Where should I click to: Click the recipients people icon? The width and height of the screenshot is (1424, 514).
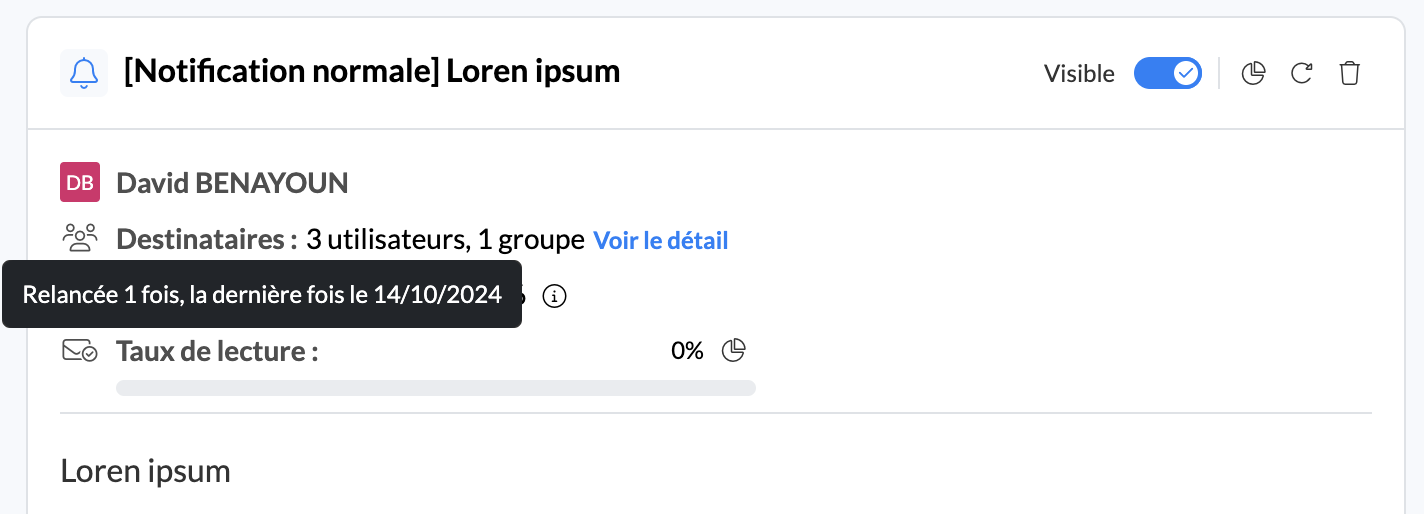pyautogui.click(x=80, y=239)
